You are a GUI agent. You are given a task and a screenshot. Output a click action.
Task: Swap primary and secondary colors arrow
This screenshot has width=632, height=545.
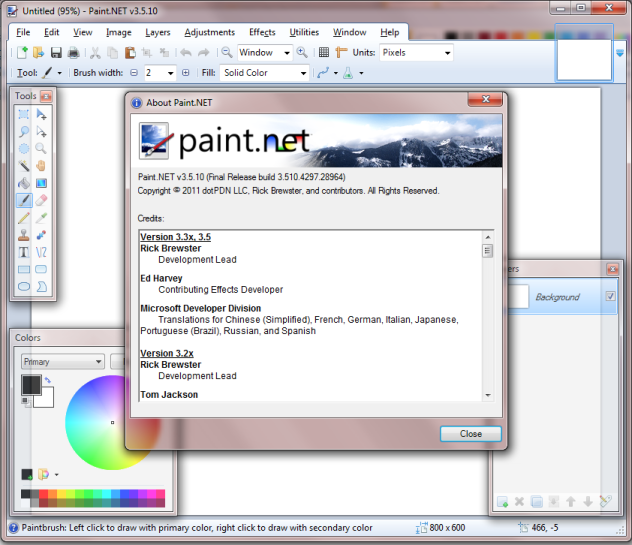(x=48, y=380)
